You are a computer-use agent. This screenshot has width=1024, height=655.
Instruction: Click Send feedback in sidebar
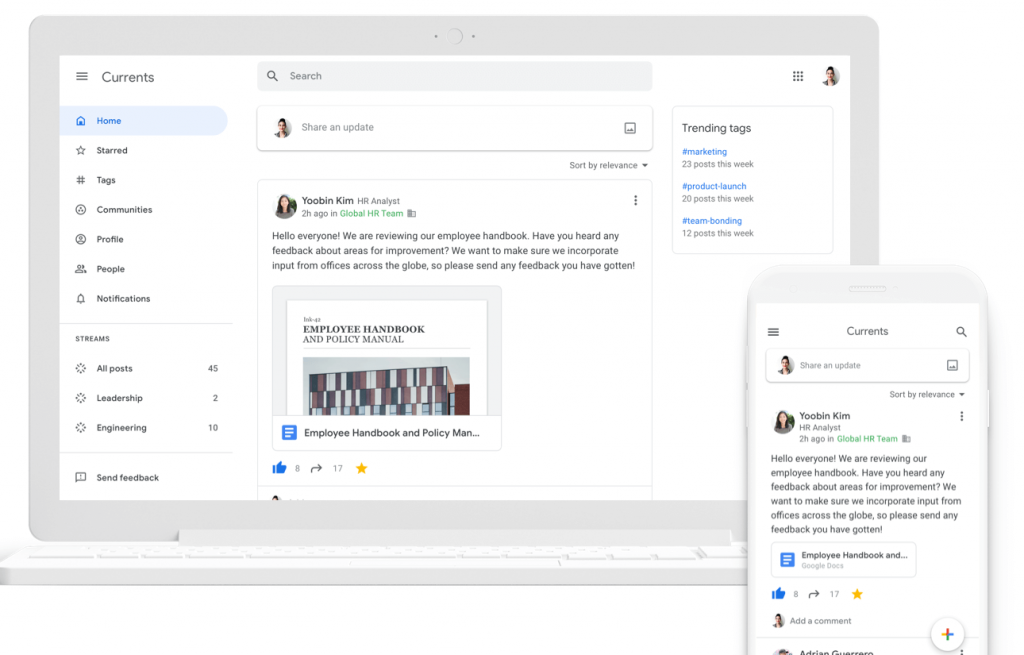pos(127,477)
